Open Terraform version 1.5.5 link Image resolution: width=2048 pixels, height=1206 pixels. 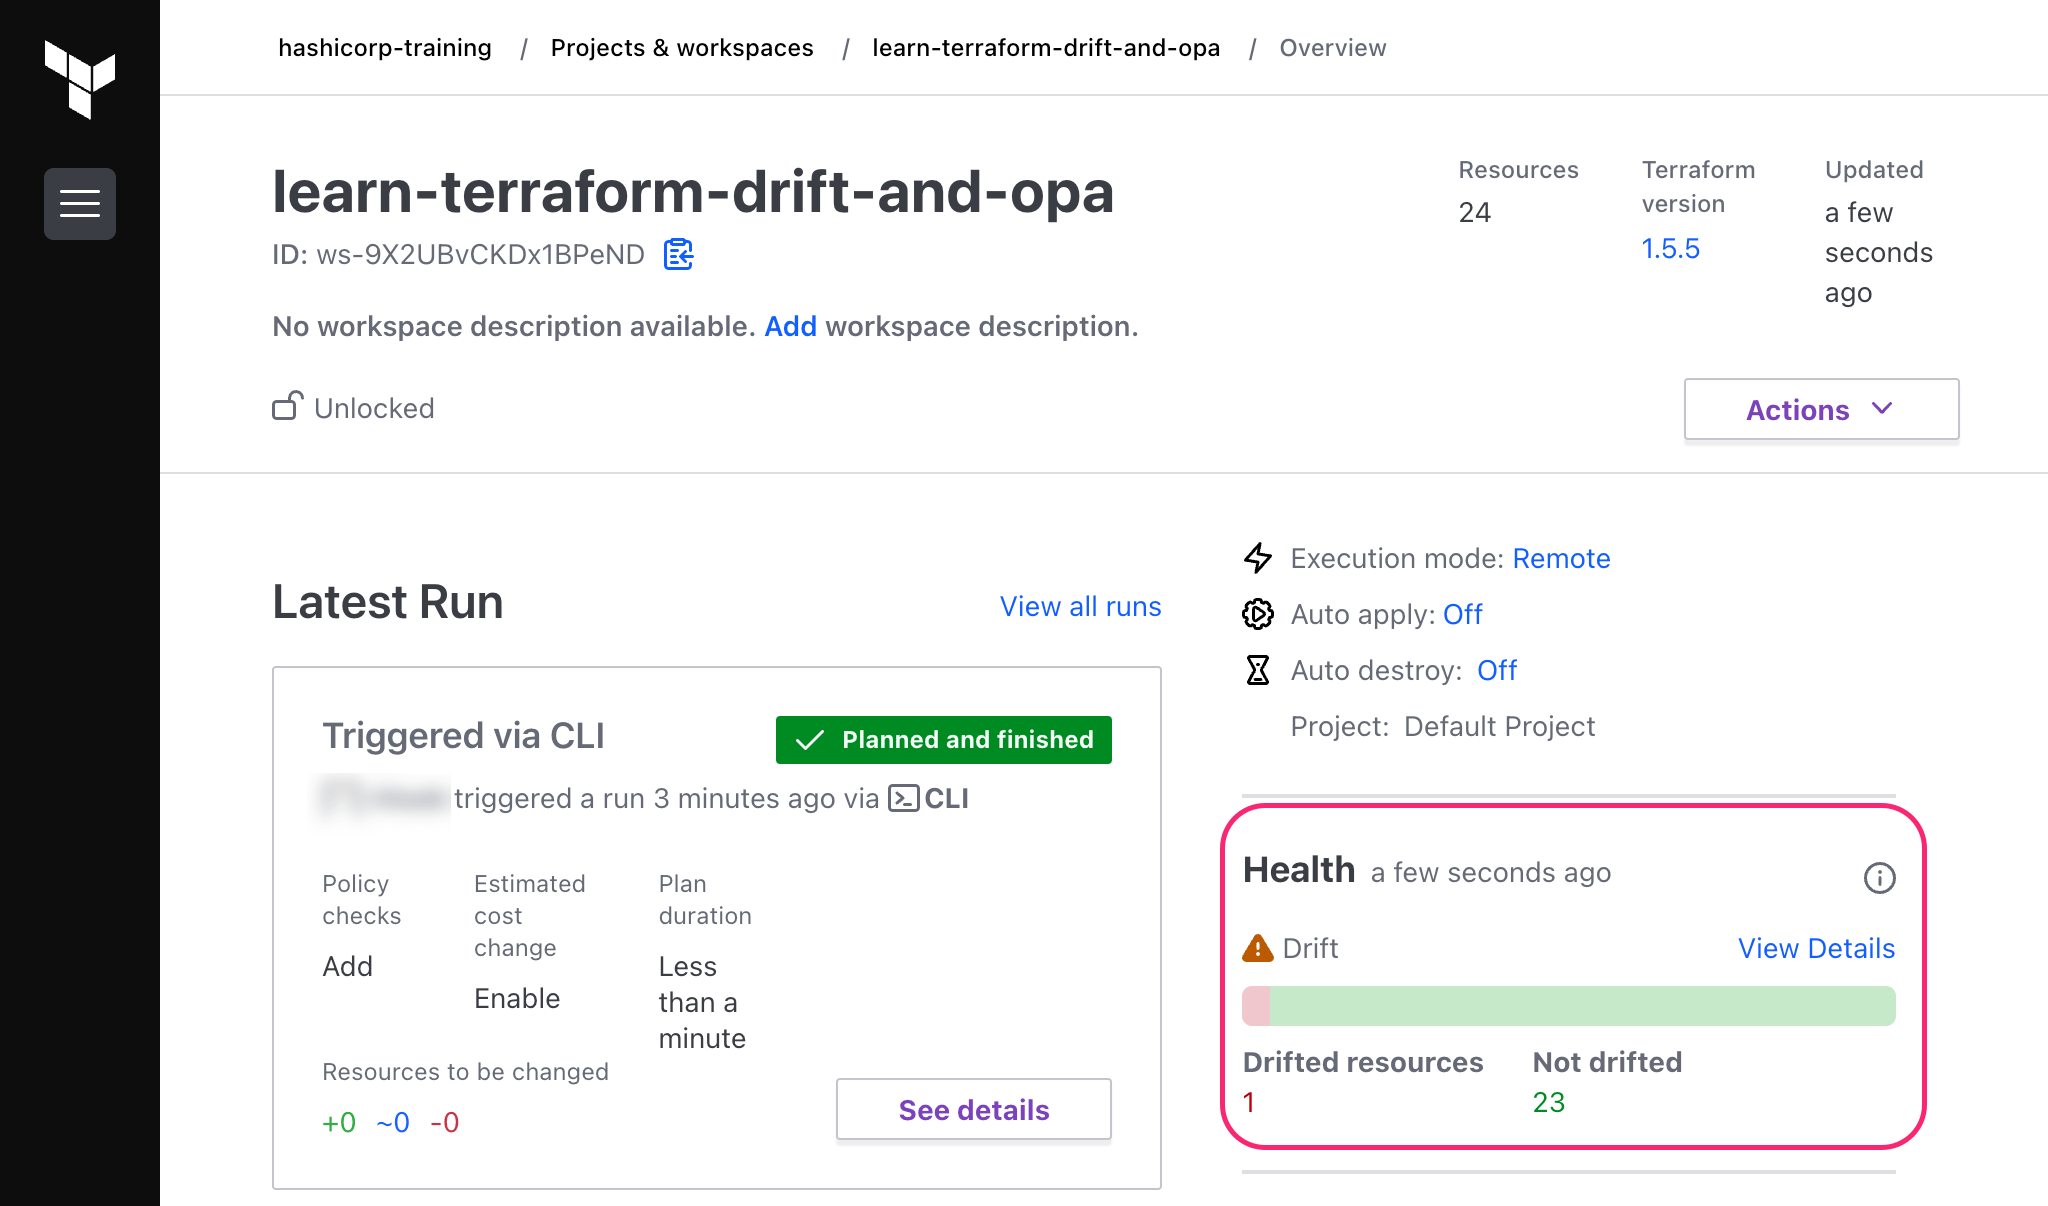(1670, 248)
